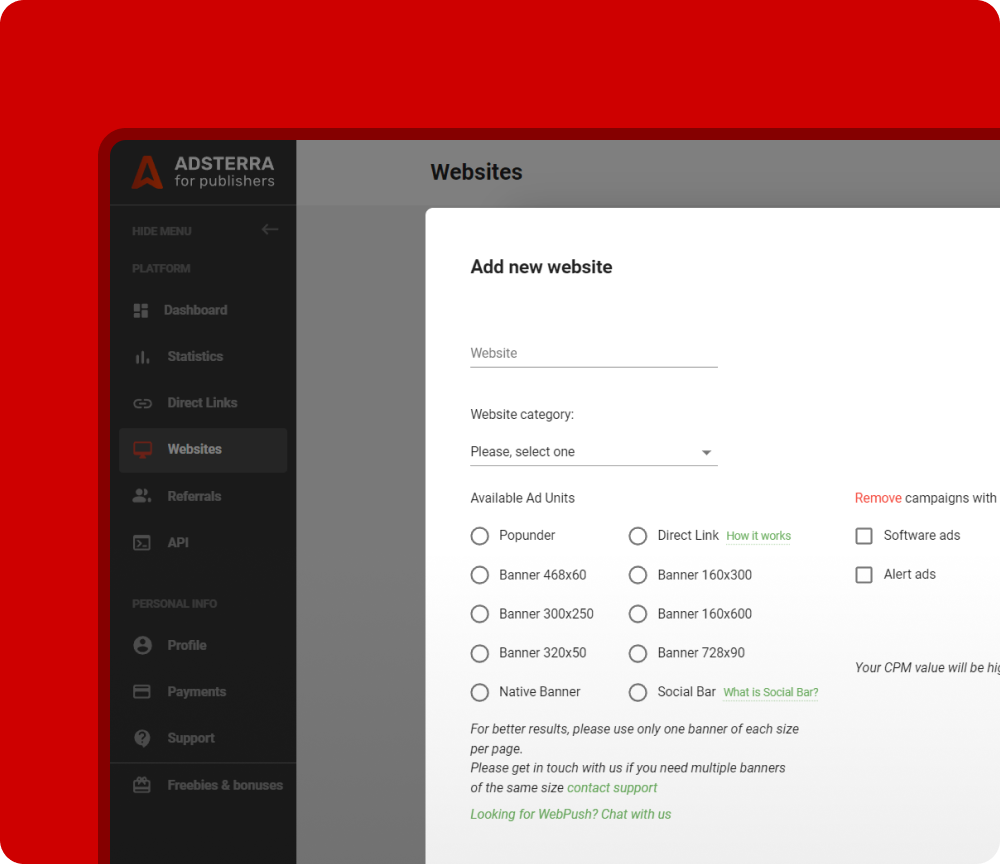The width and height of the screenshot is (1000, 864).
Task: Pick Banner 728x90 ad unit
Action: click(x=638, y=653)
